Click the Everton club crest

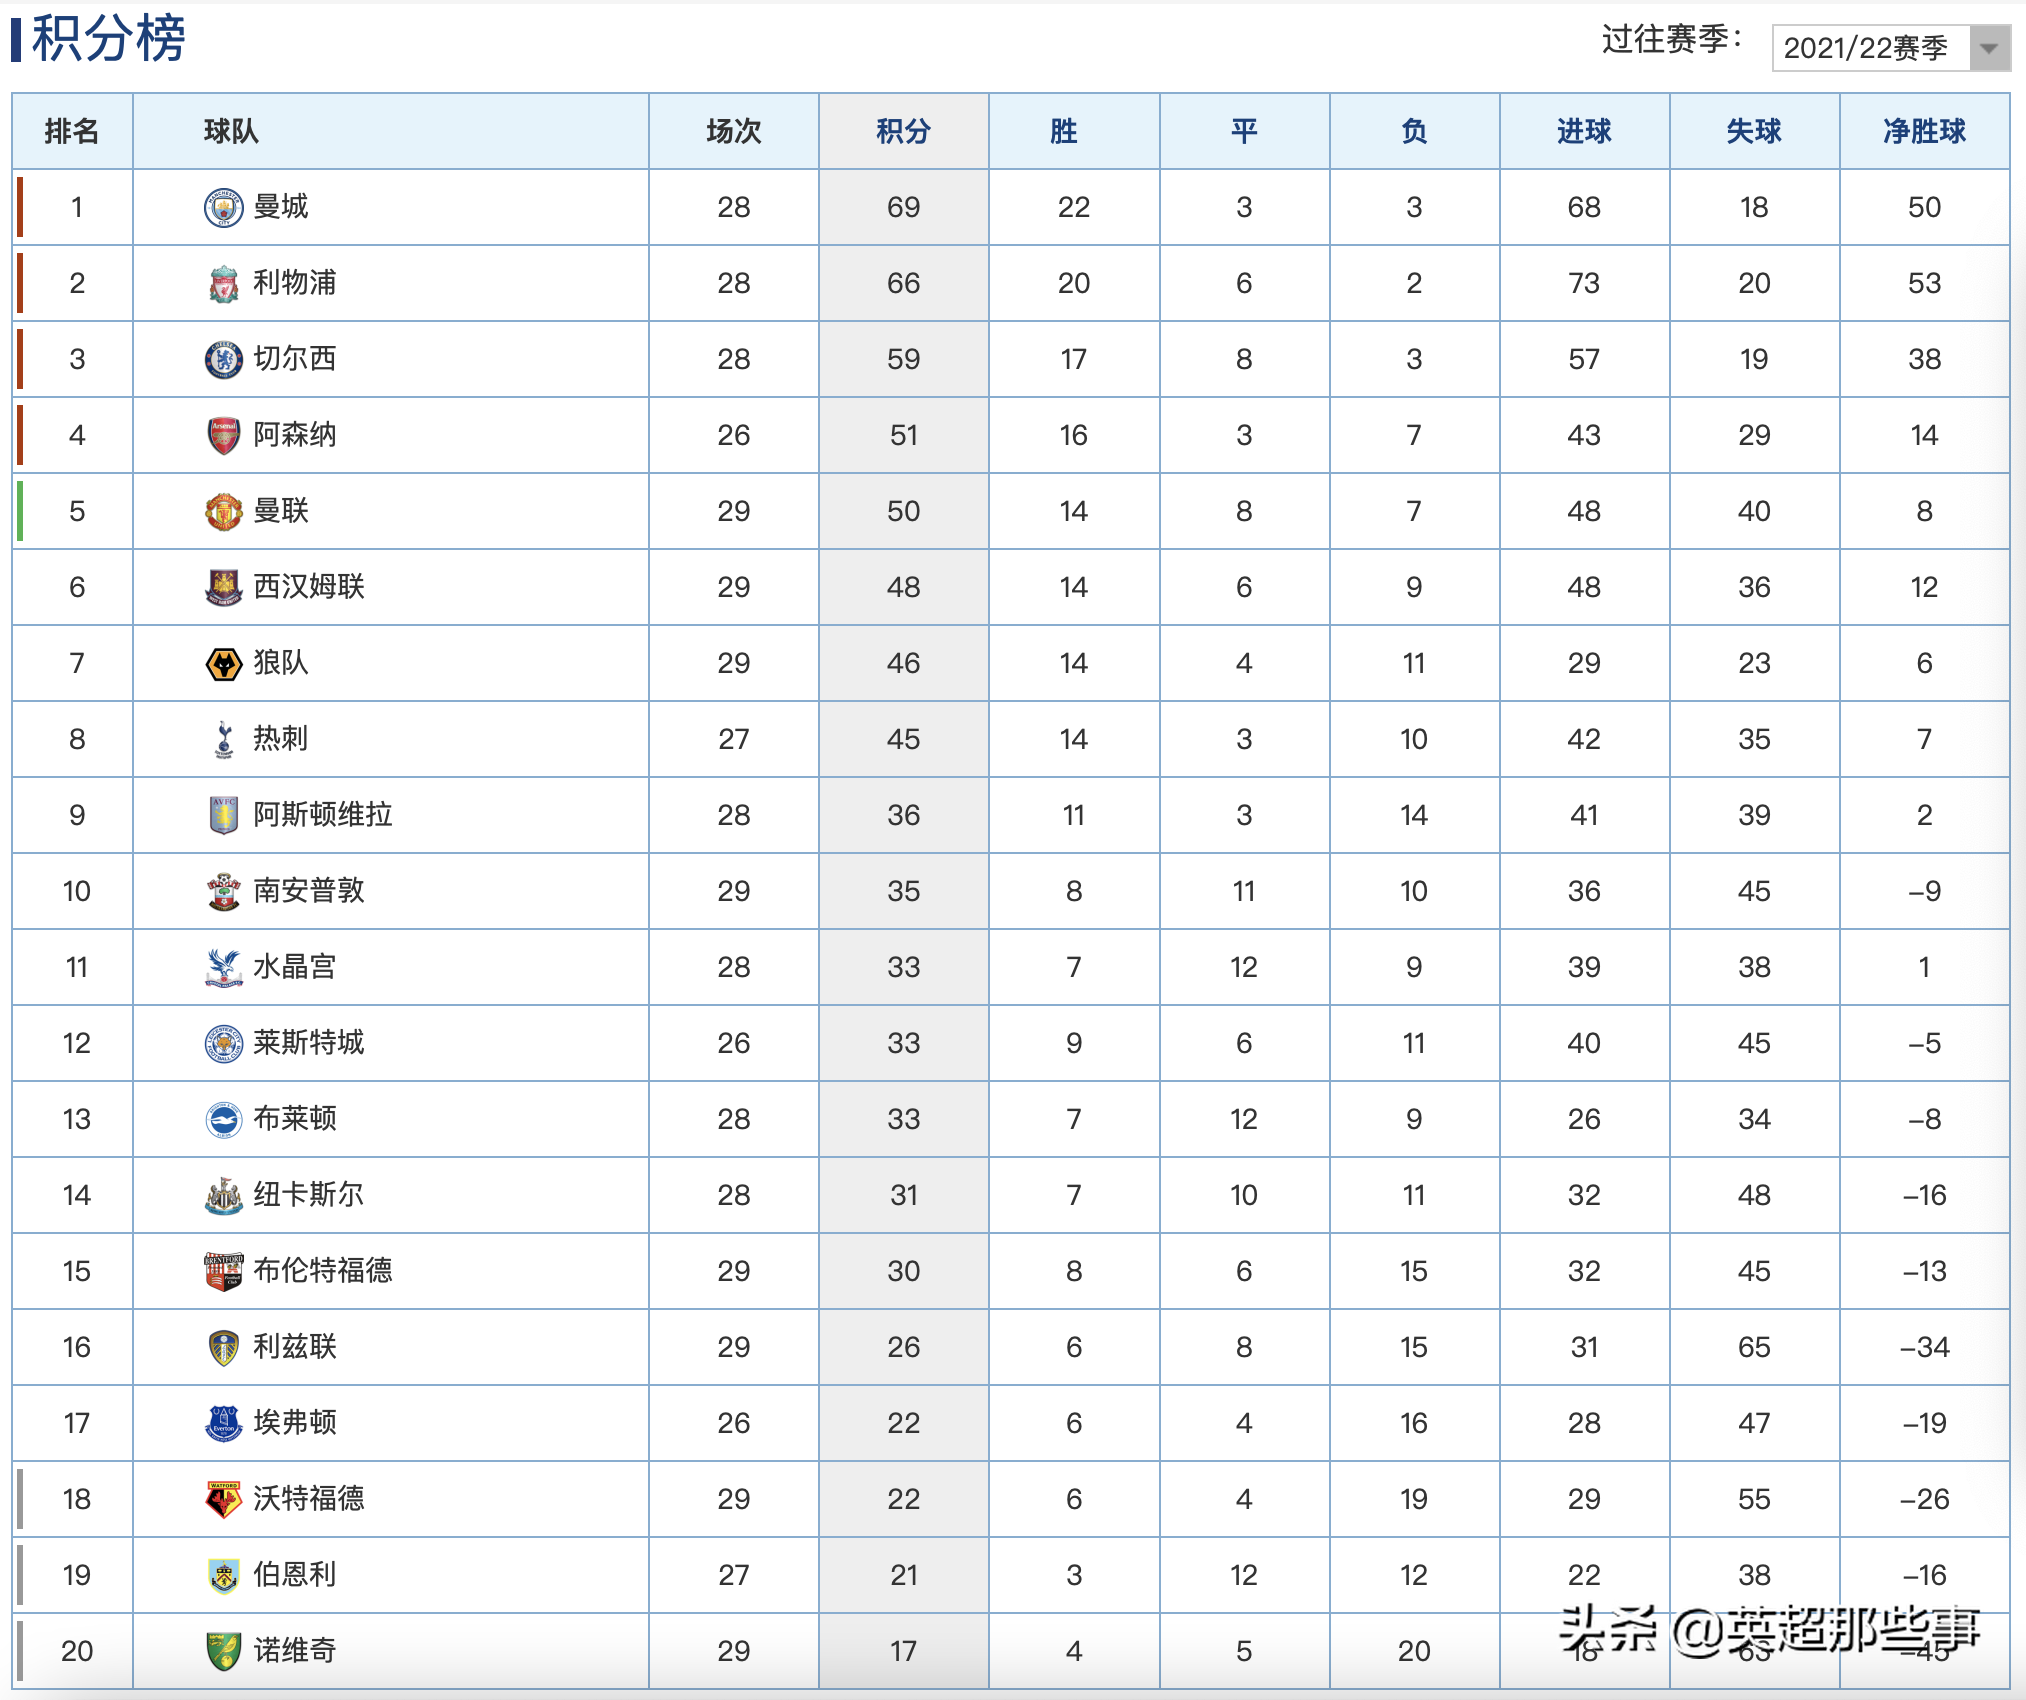(x=223, y=1424)
